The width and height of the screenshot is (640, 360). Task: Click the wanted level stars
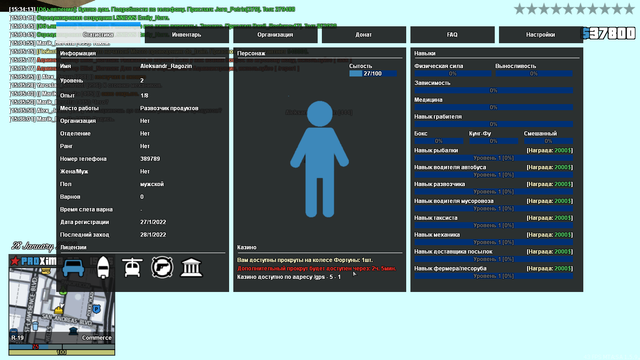tap(574, 9)
